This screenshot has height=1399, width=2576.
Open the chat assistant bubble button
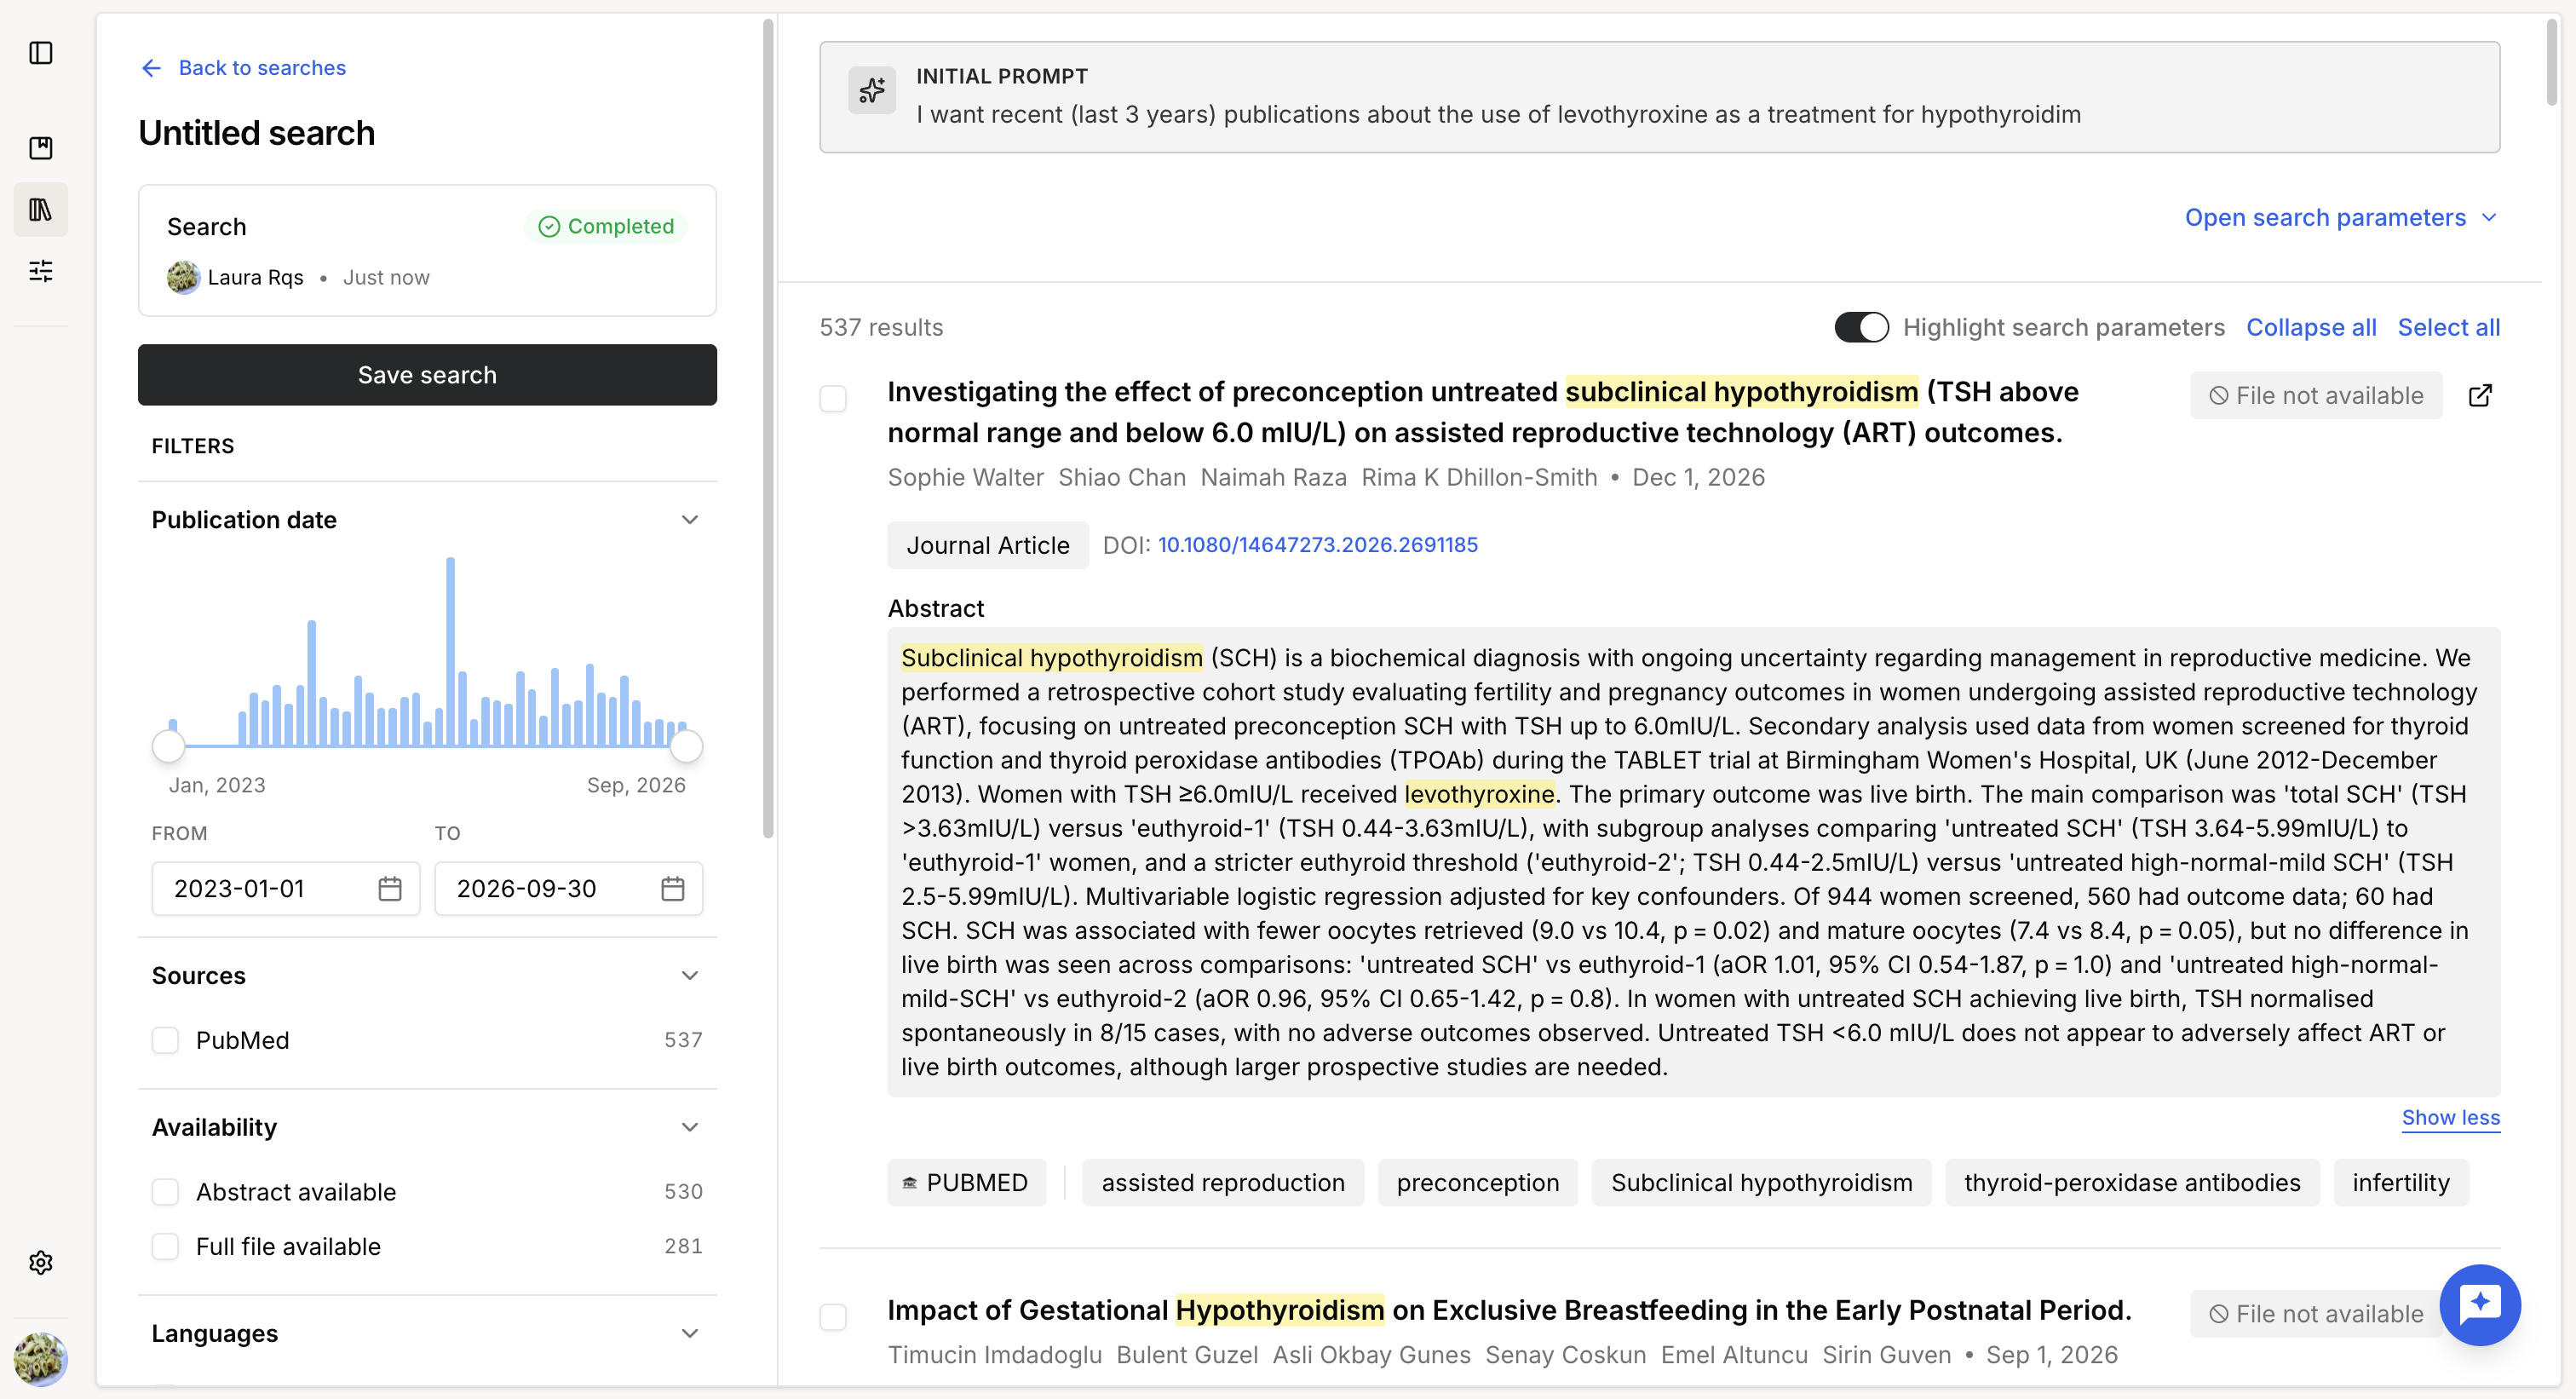point(2479,1304)
